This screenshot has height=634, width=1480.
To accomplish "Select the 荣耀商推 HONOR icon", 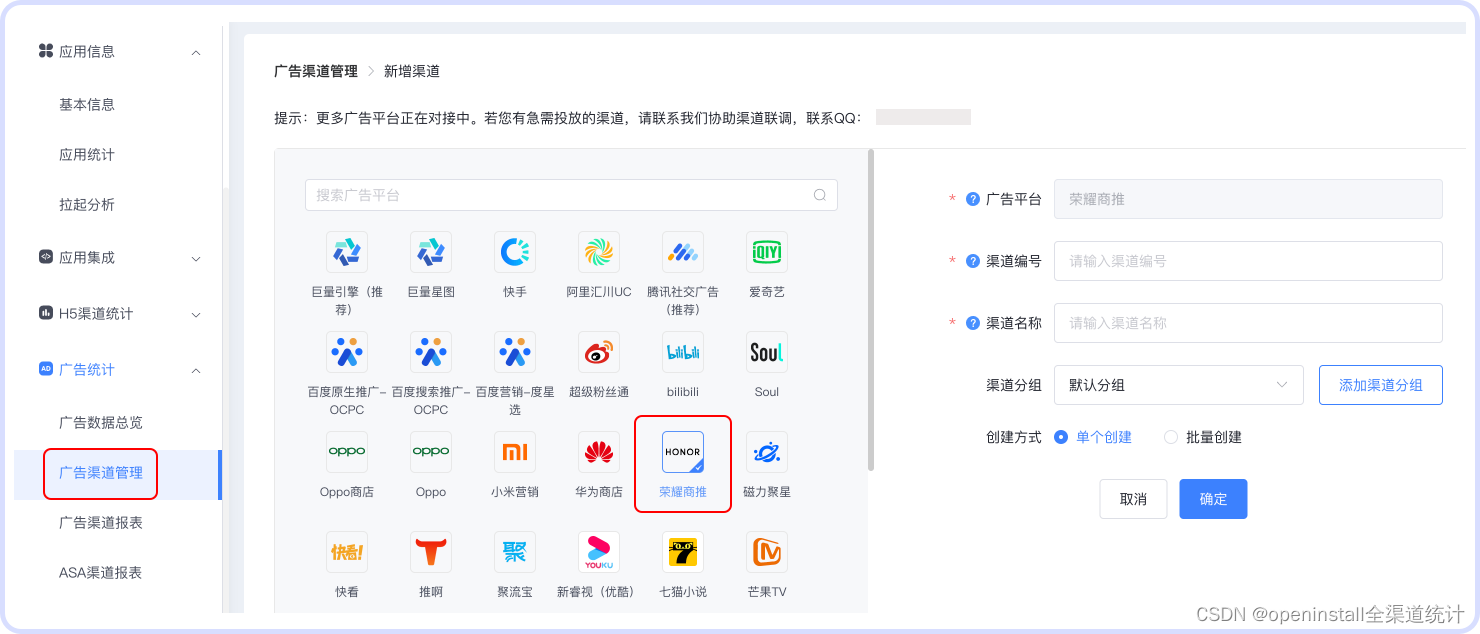I will tap(683, 452).
